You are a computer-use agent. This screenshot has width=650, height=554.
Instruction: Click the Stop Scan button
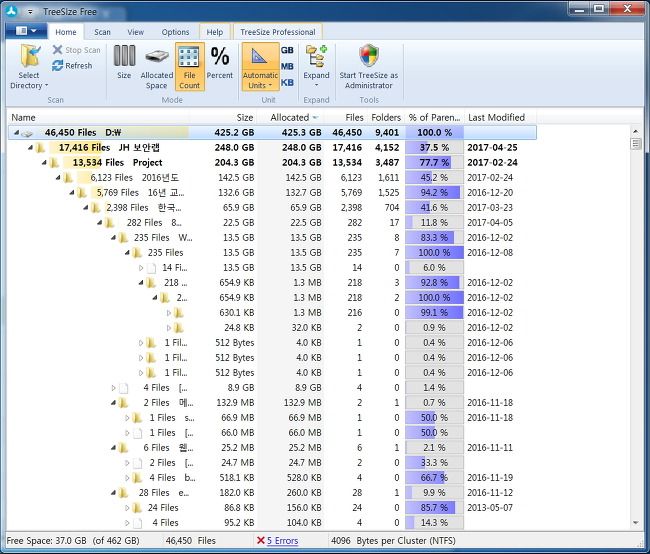(77, 50)
